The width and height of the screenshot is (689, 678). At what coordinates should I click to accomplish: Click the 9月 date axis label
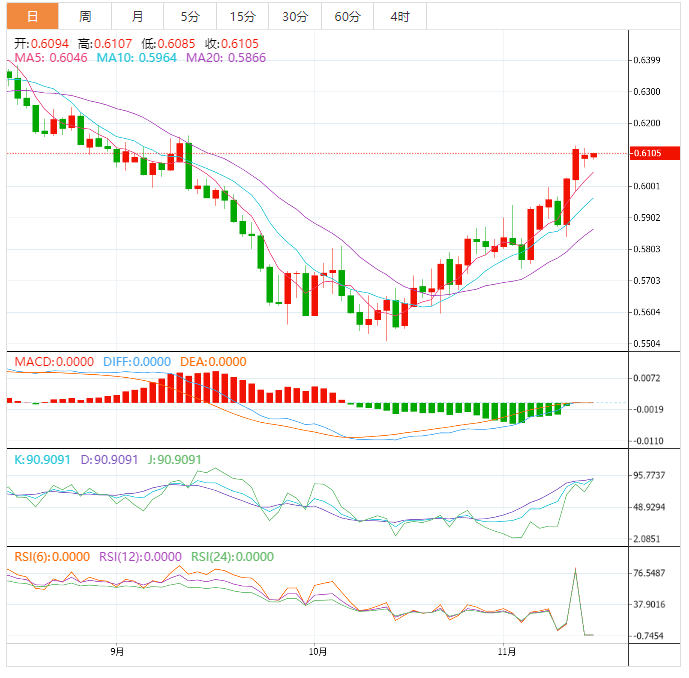pos(117,652)
